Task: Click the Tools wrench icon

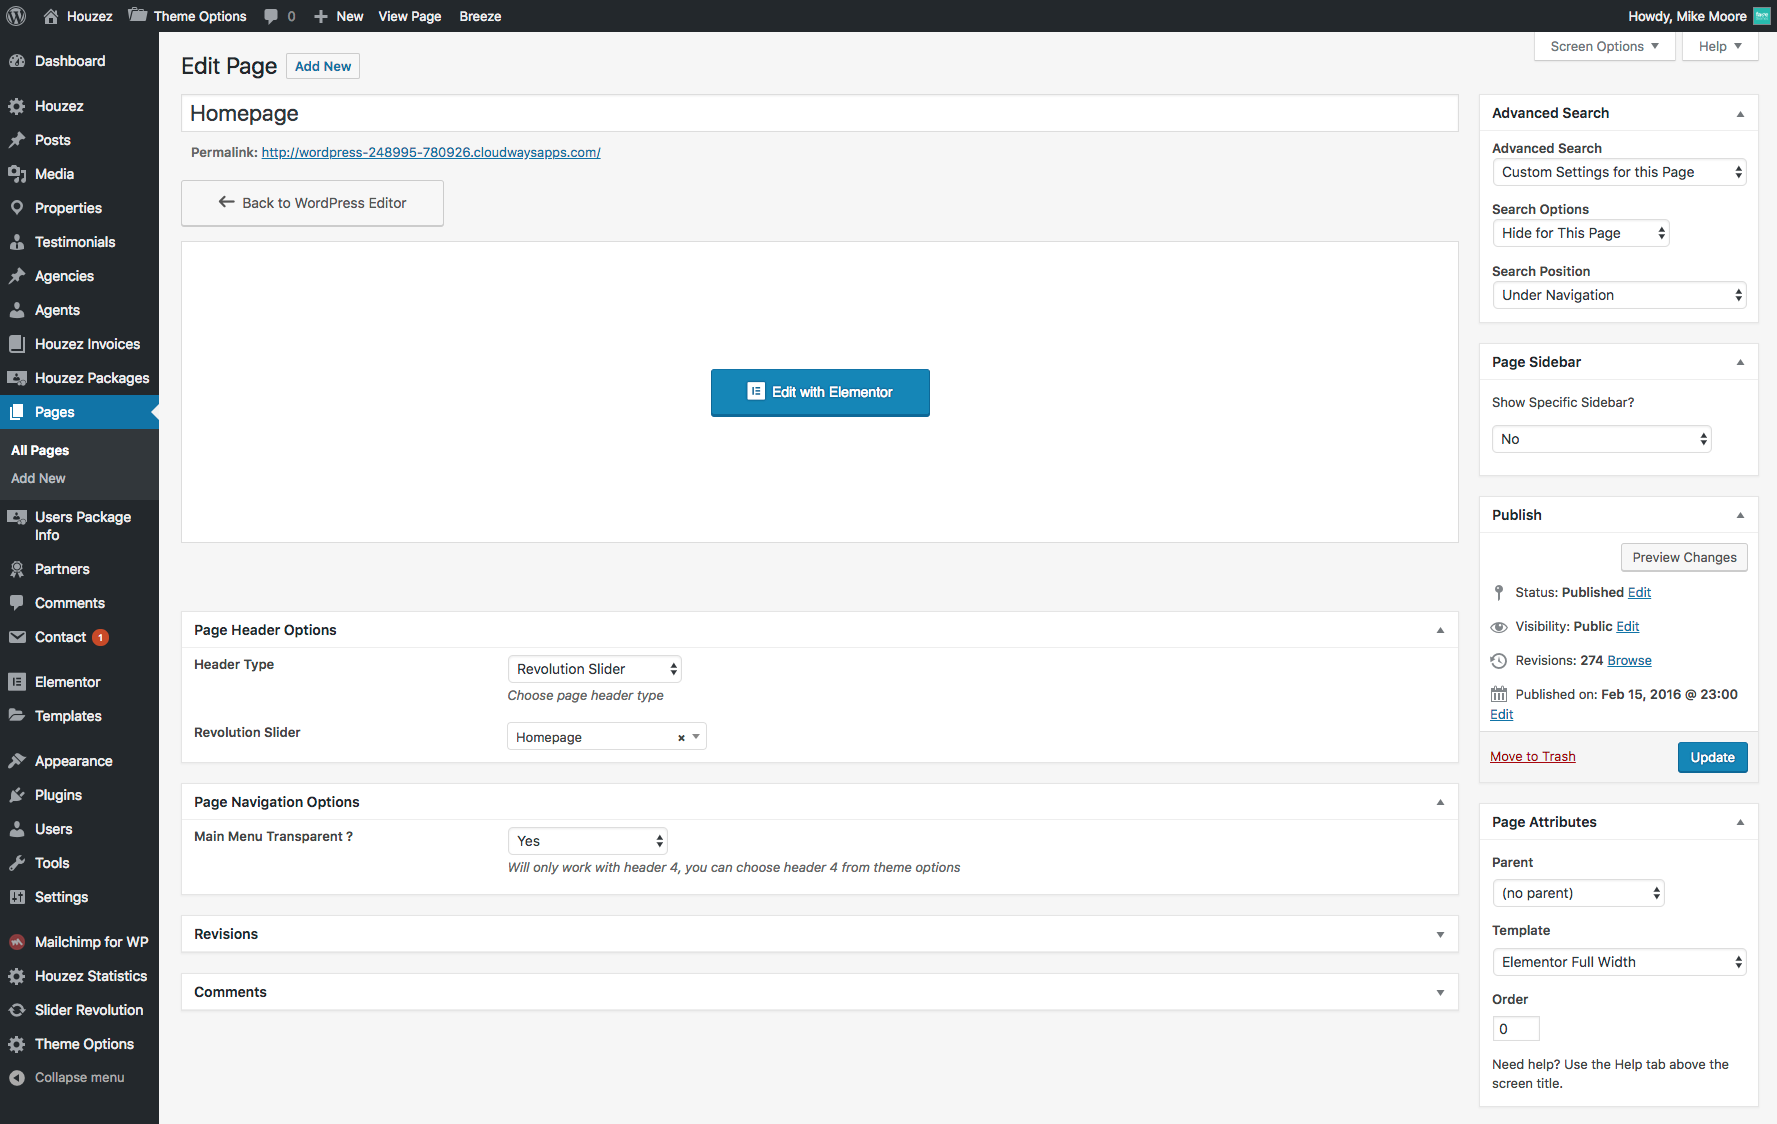Action: point(17,863)
